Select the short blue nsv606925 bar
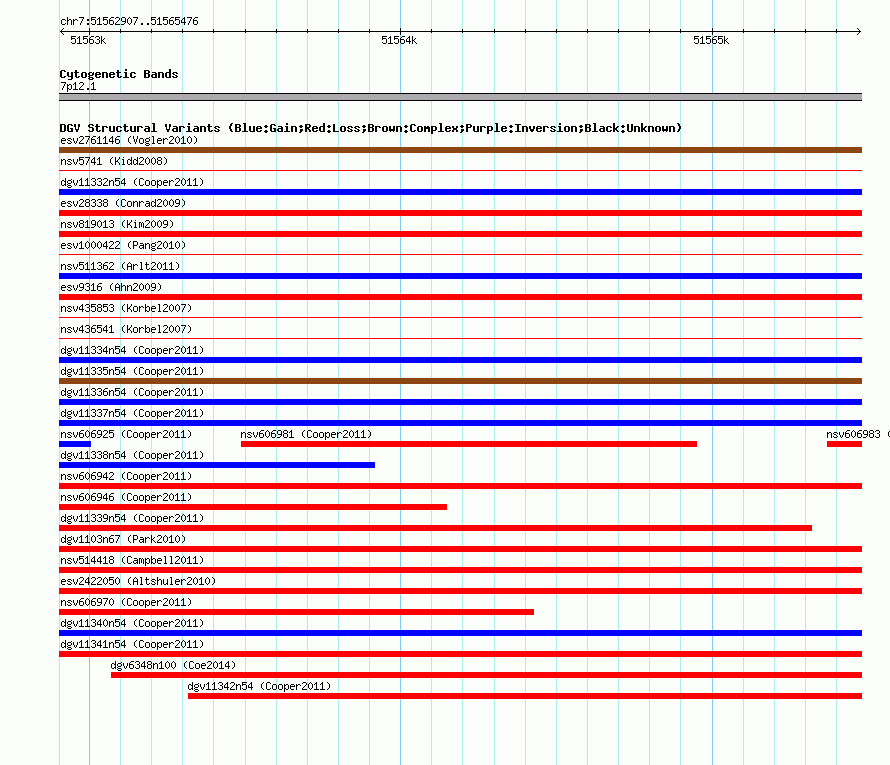 tap(75, 444)
